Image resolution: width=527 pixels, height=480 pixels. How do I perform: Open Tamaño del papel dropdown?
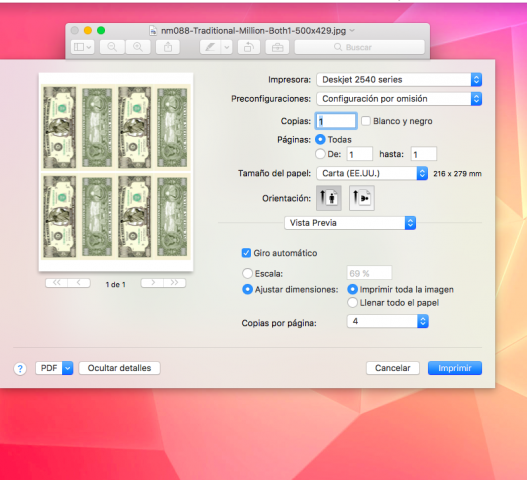372,173
